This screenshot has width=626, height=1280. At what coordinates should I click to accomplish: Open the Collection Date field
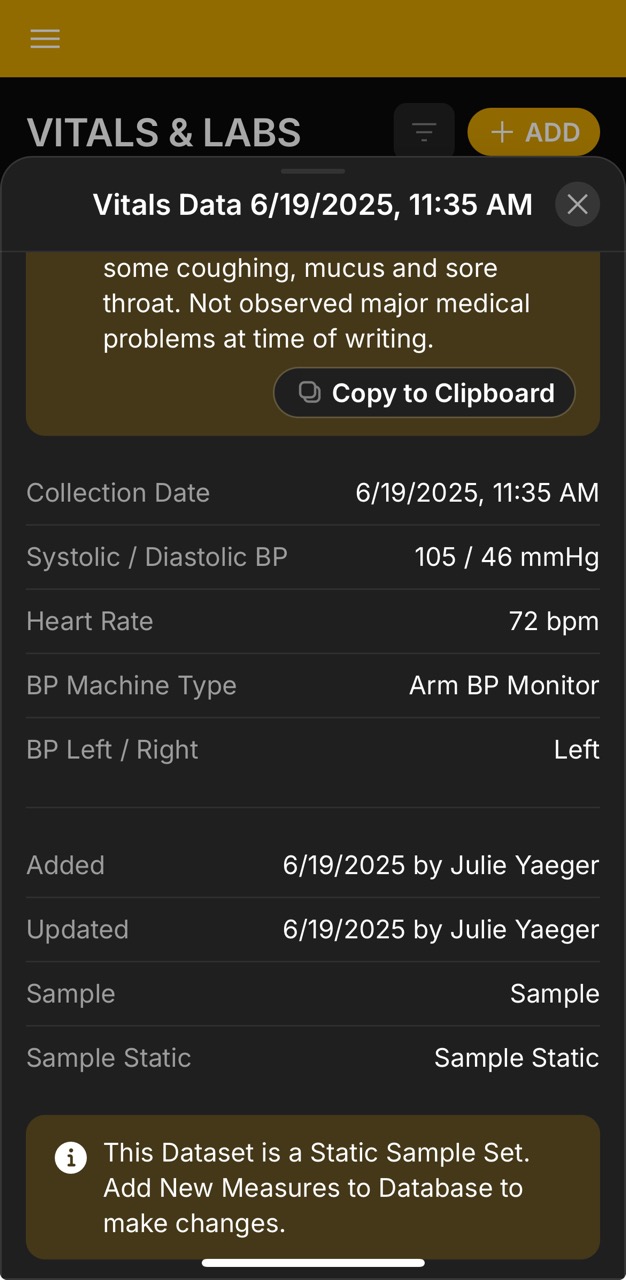312,492
